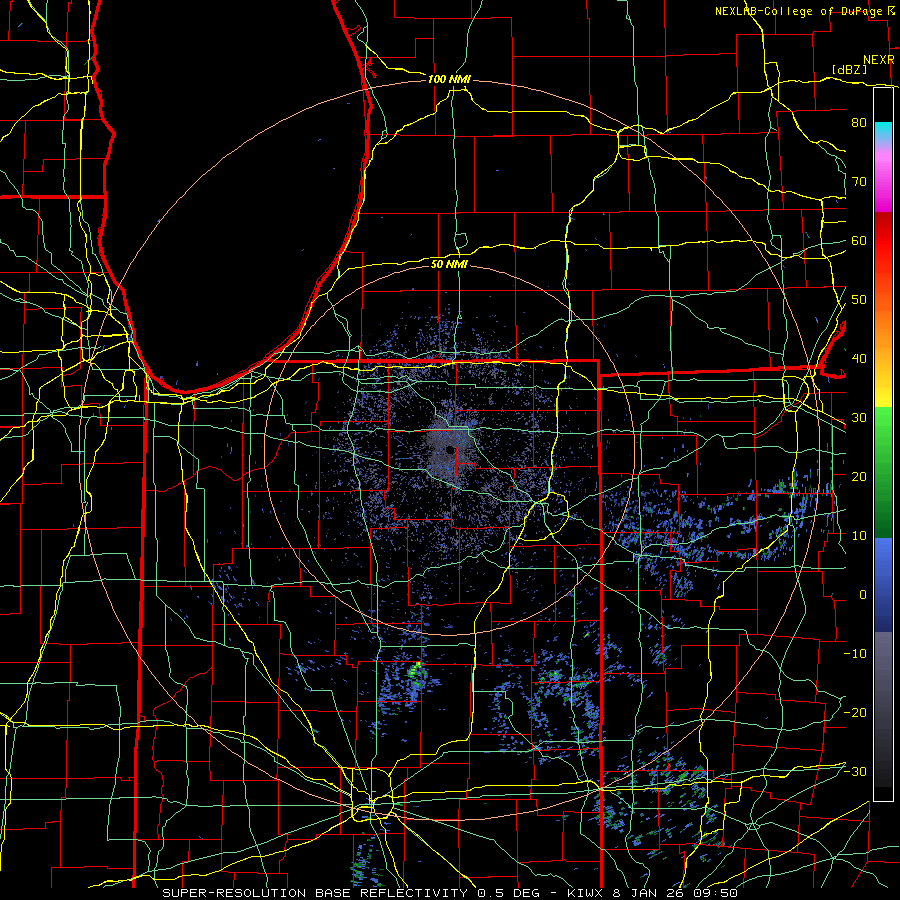Select the 80 value on dBZ scale
Image resolution: width=900 pixels, height=900 pixels.
[x=859, y=123]
